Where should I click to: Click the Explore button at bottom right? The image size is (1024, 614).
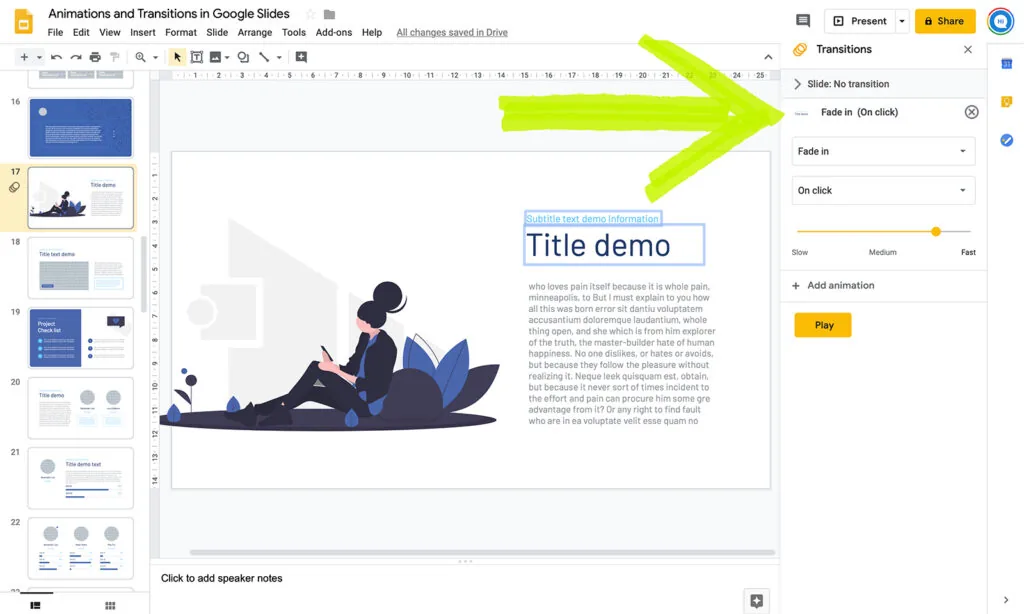coord(756,600)
